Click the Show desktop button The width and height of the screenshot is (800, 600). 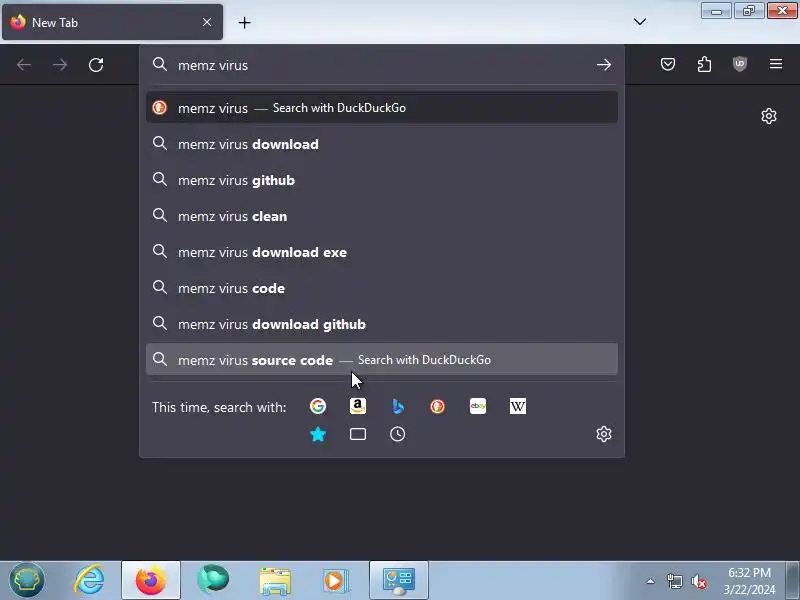(x=792, y=580)
